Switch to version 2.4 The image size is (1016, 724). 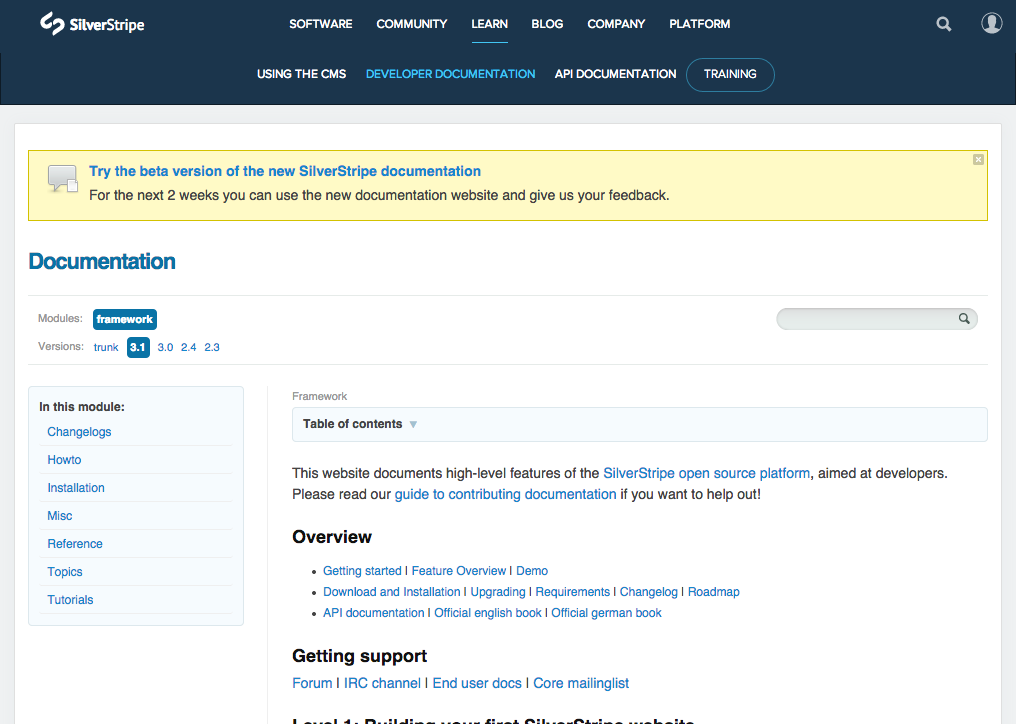(189, 347)
